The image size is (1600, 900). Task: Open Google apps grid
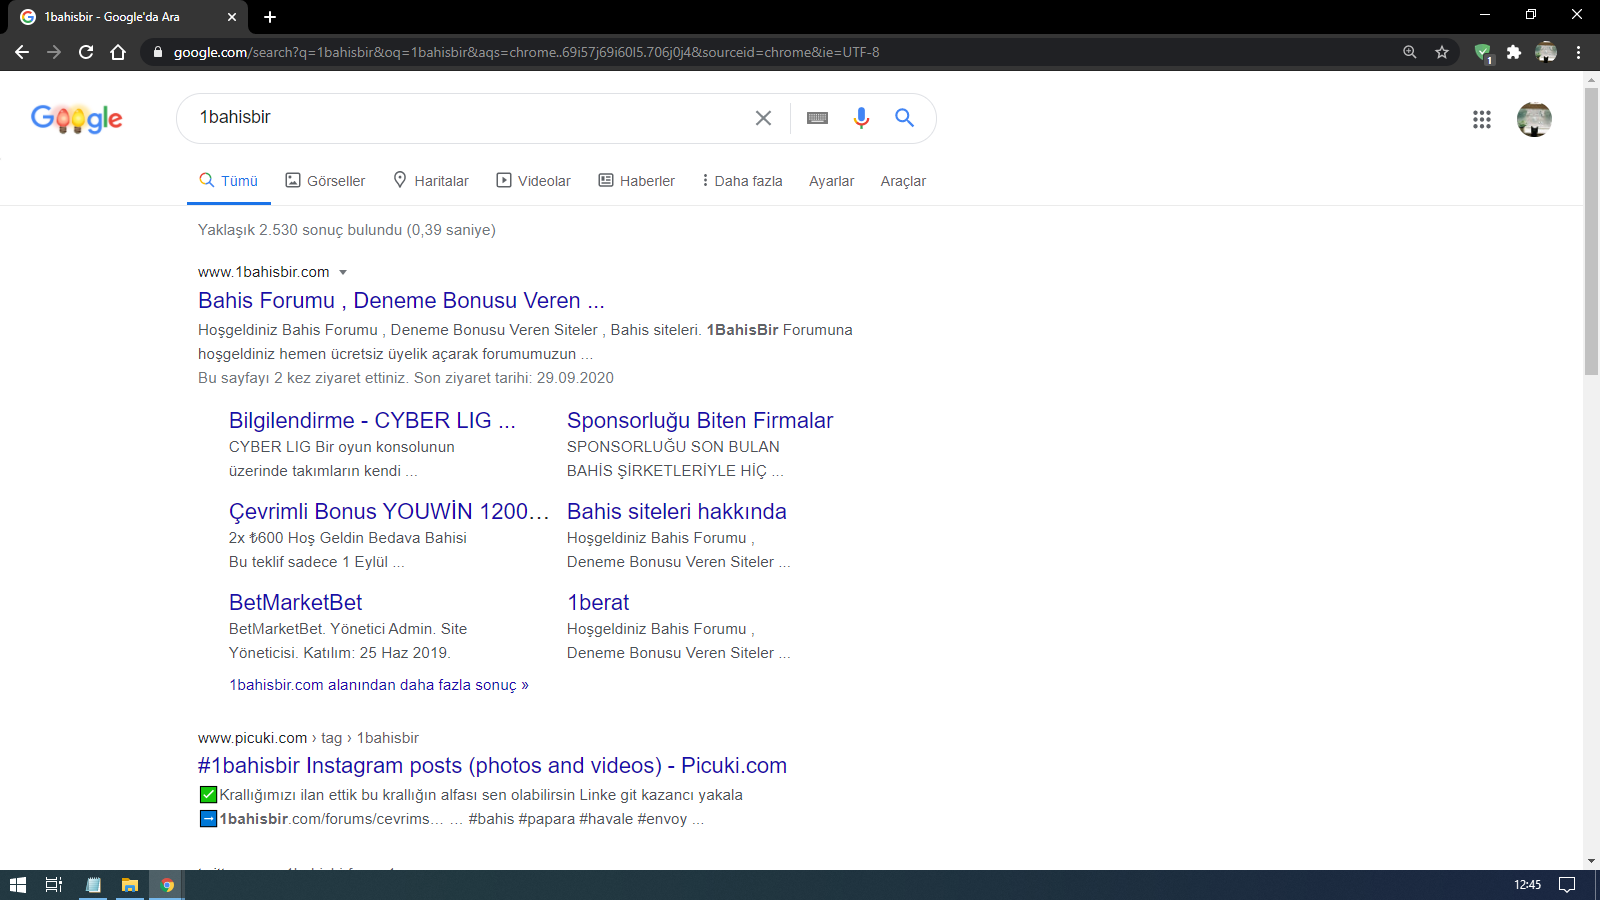(x=1482, y=119)
